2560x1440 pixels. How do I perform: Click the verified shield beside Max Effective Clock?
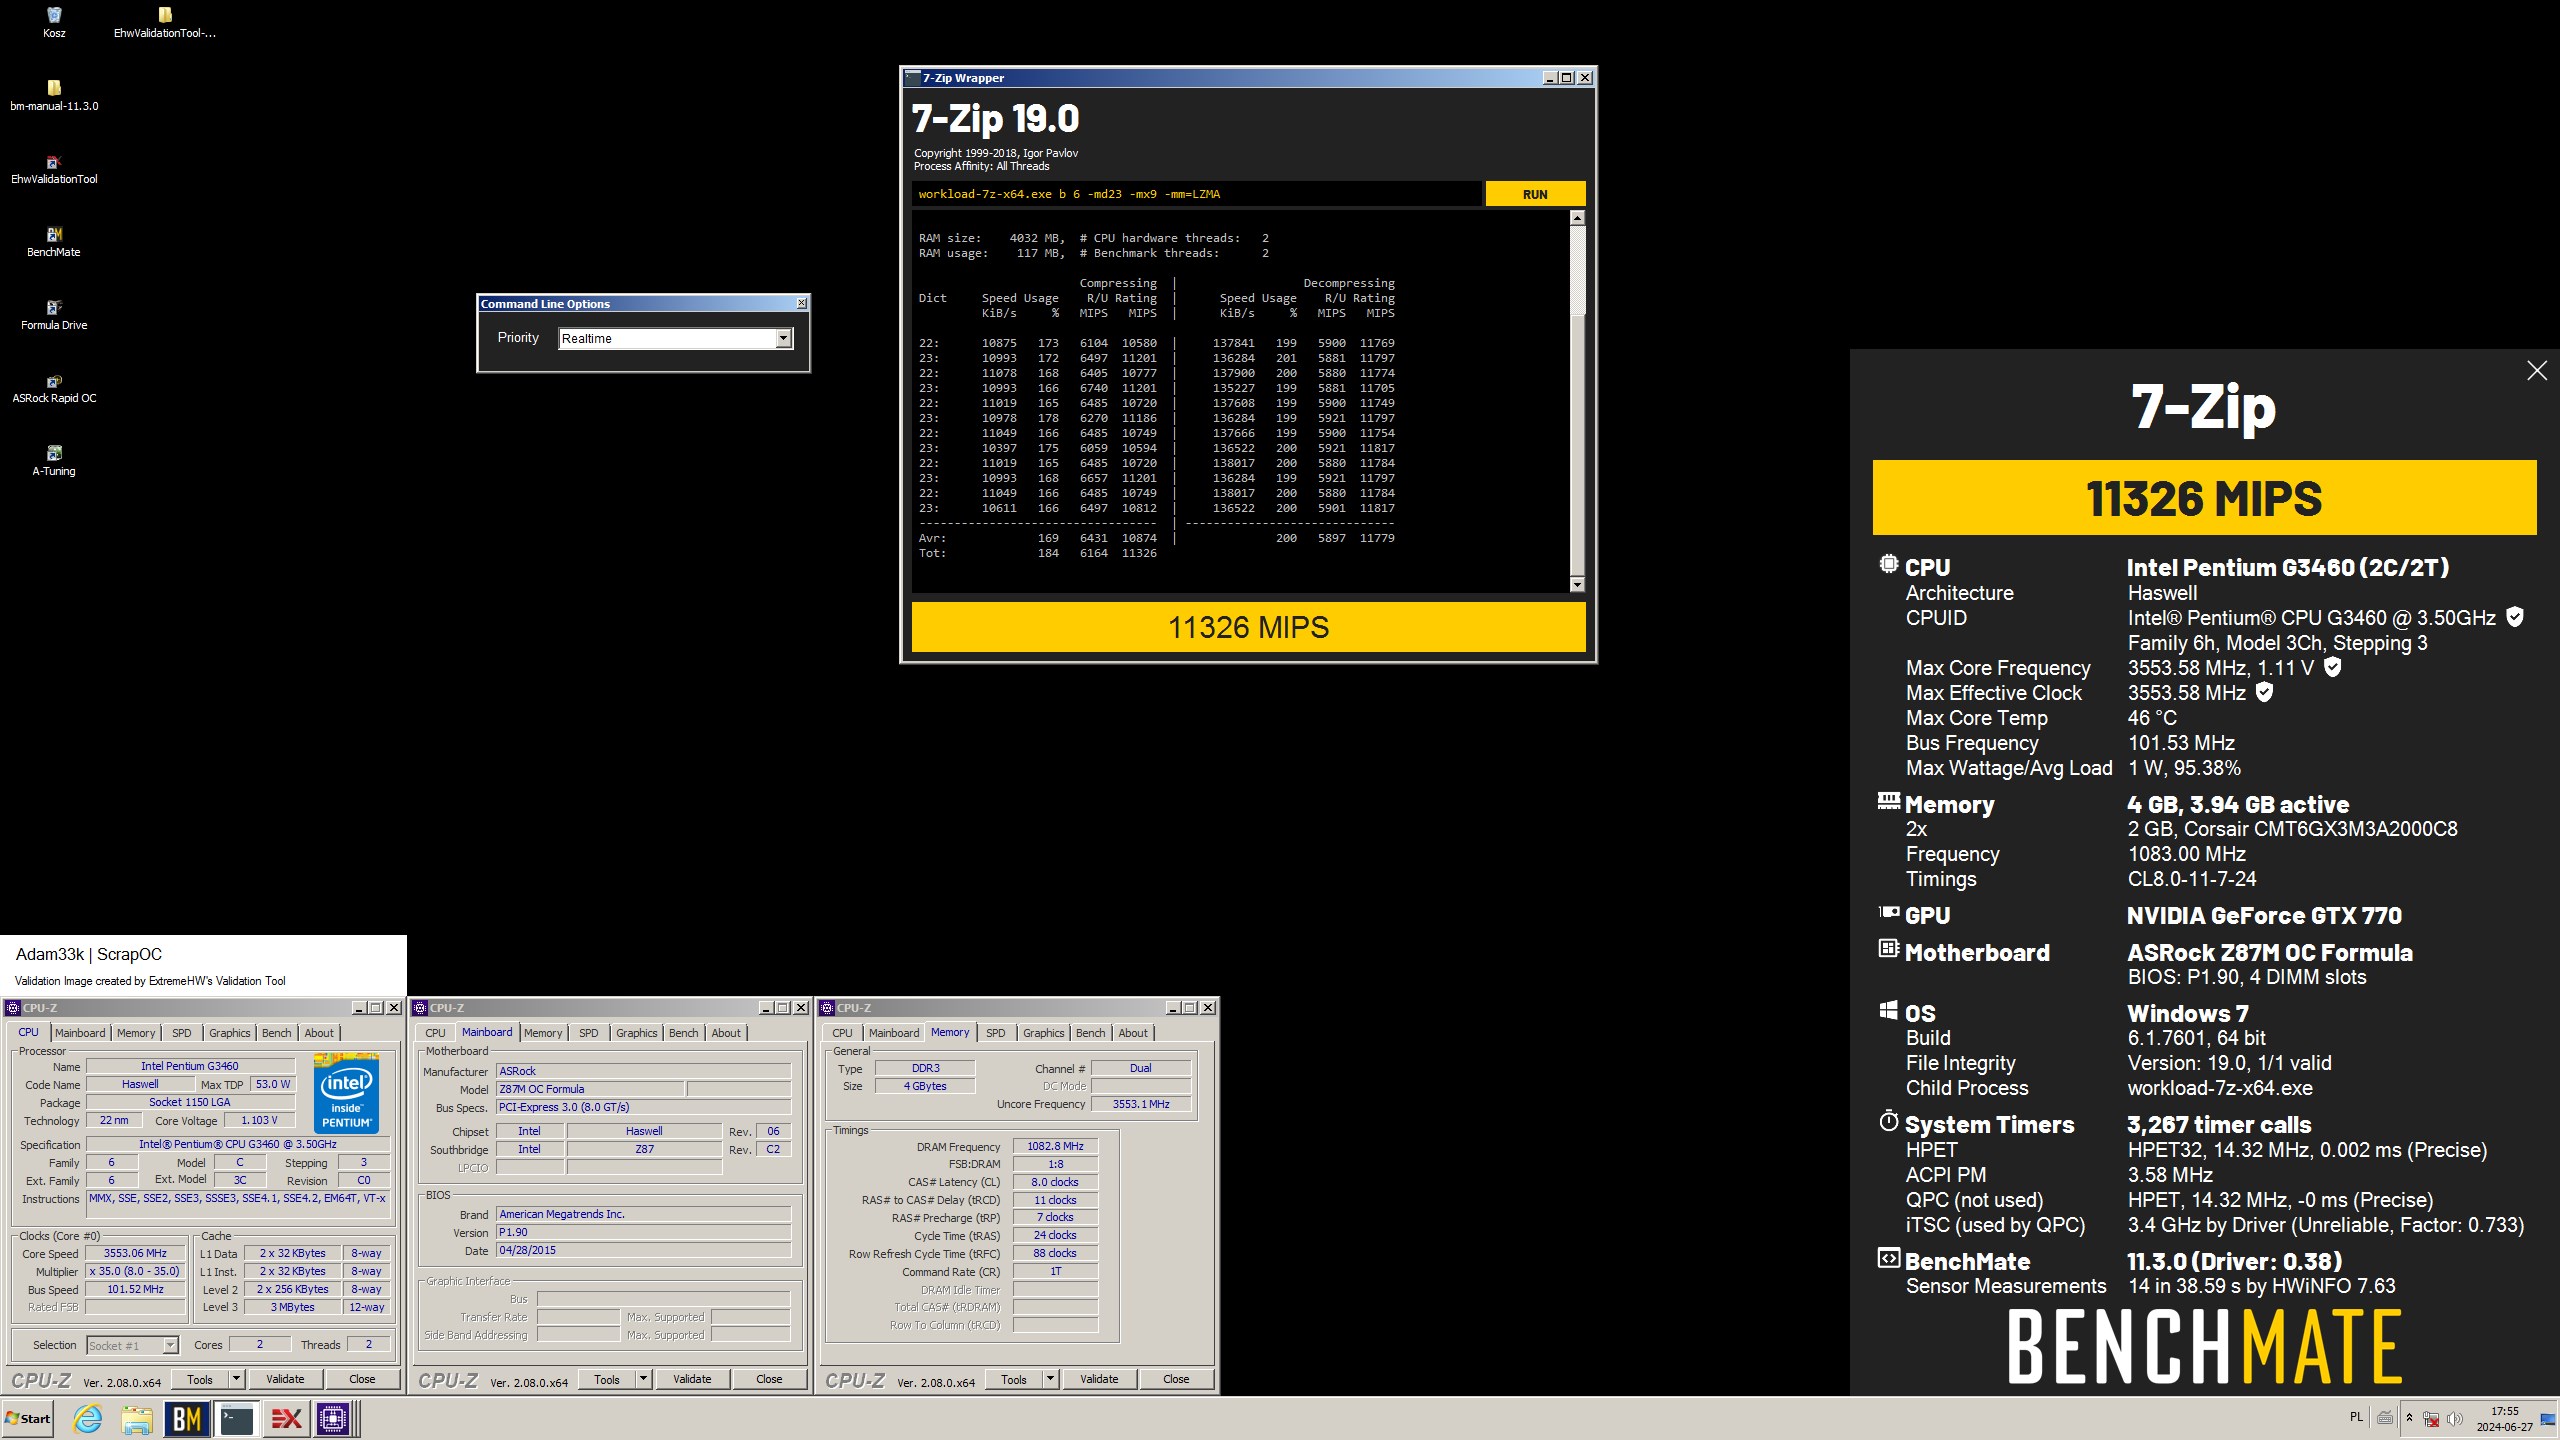[2264, 692]
